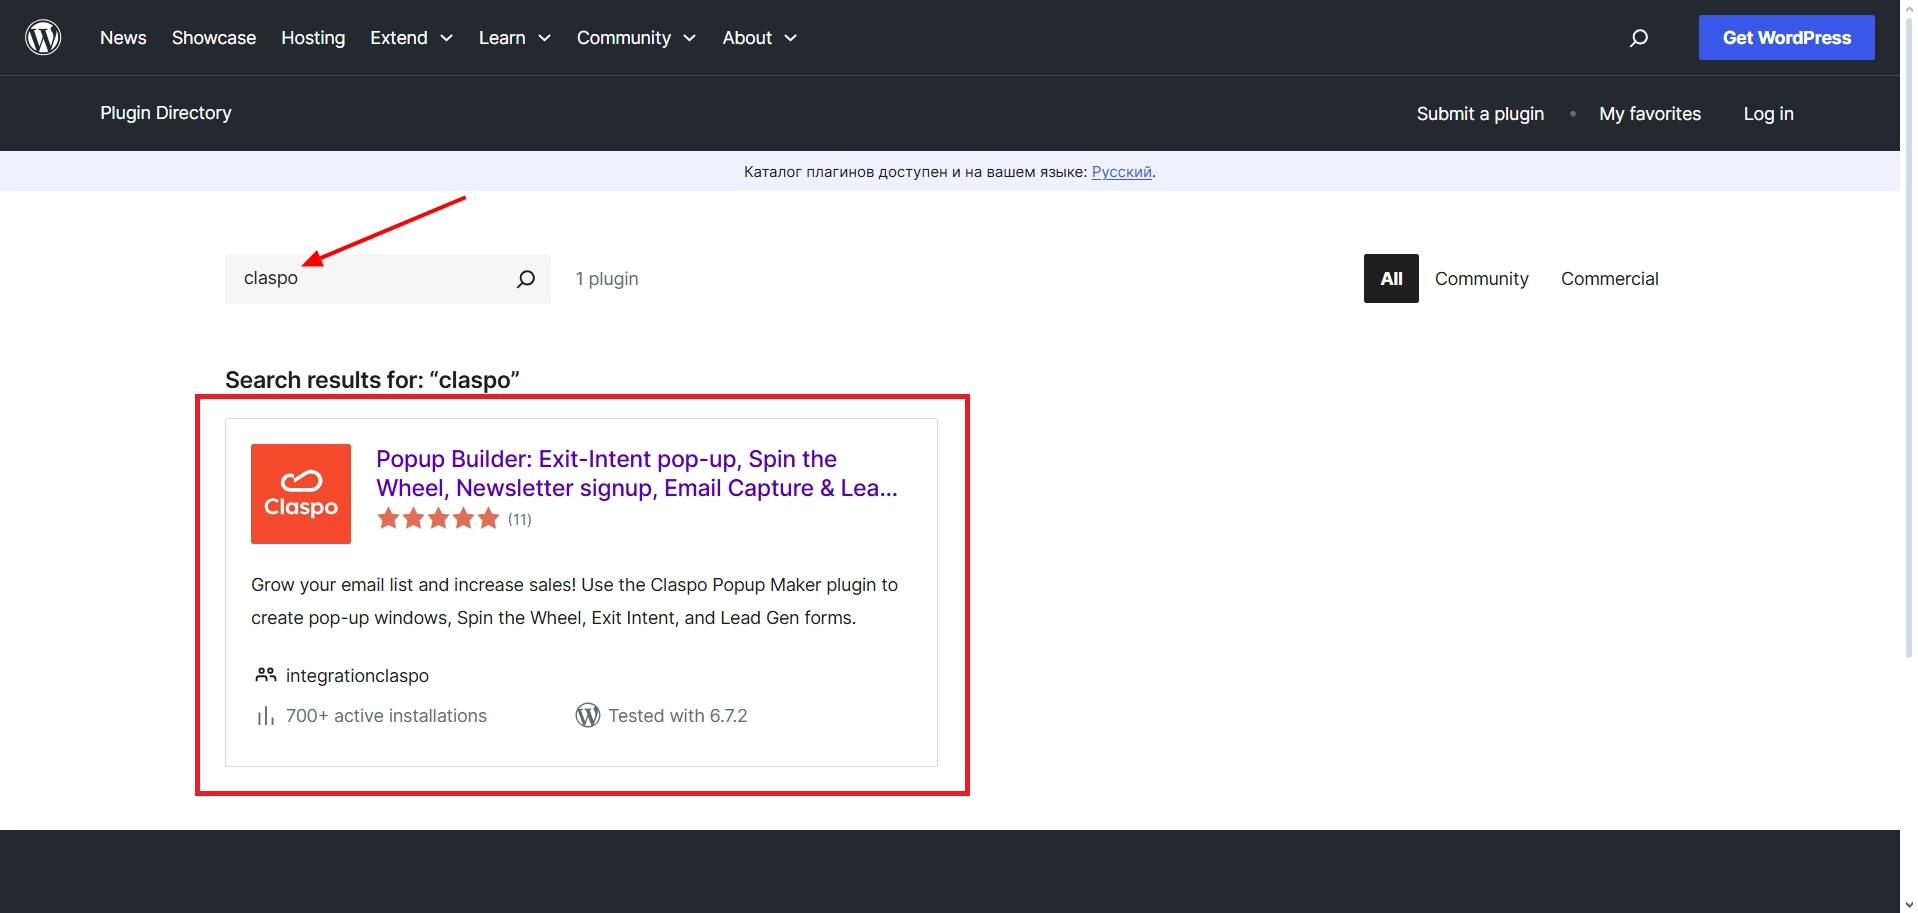Click the 700+ active installations text
Image resolution: width=1918 pixels, height=913 pixels.
point(386,716)
